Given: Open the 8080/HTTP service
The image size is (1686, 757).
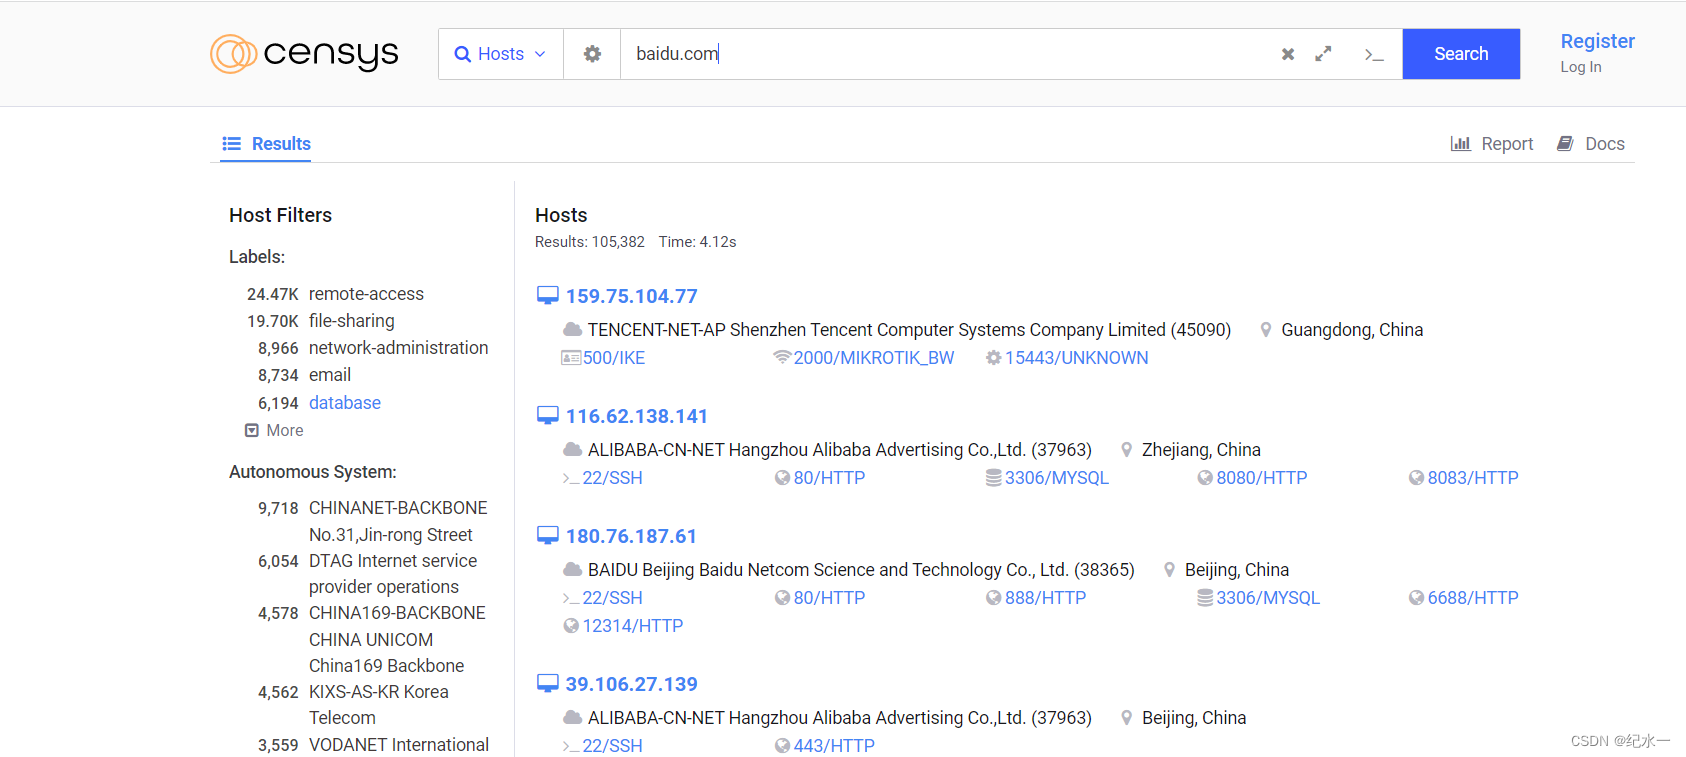Looking at the screenshot, I should click(1261, 478).
